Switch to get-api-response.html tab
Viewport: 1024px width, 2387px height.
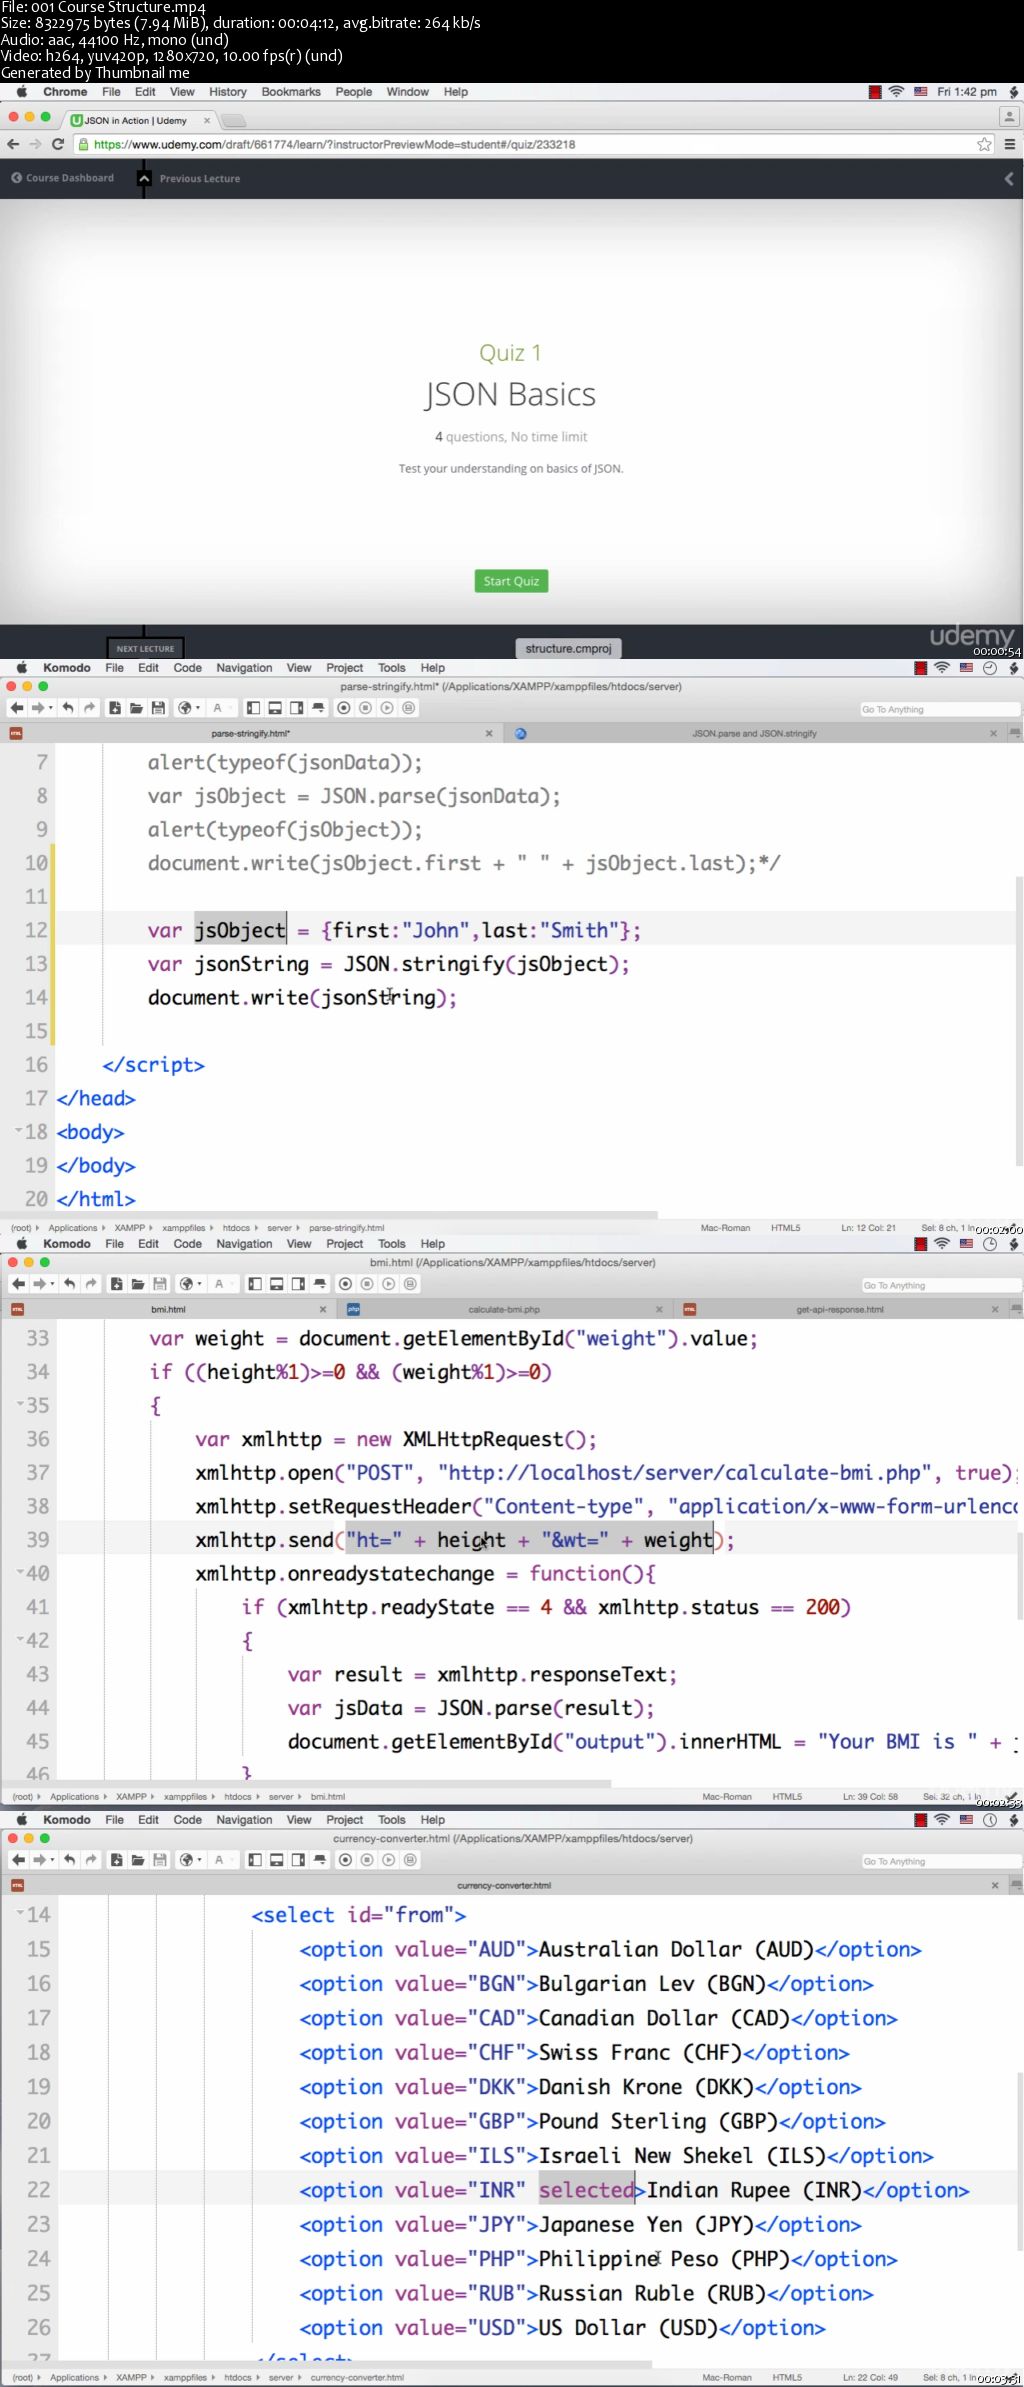coord(840,1309)
